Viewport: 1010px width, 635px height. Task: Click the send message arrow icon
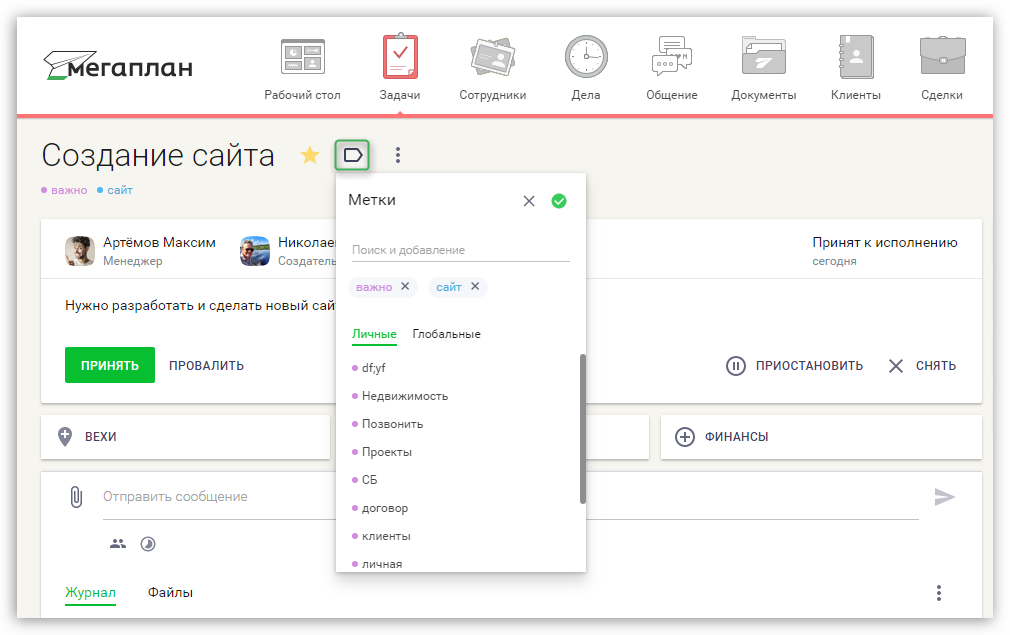(944, 497)
